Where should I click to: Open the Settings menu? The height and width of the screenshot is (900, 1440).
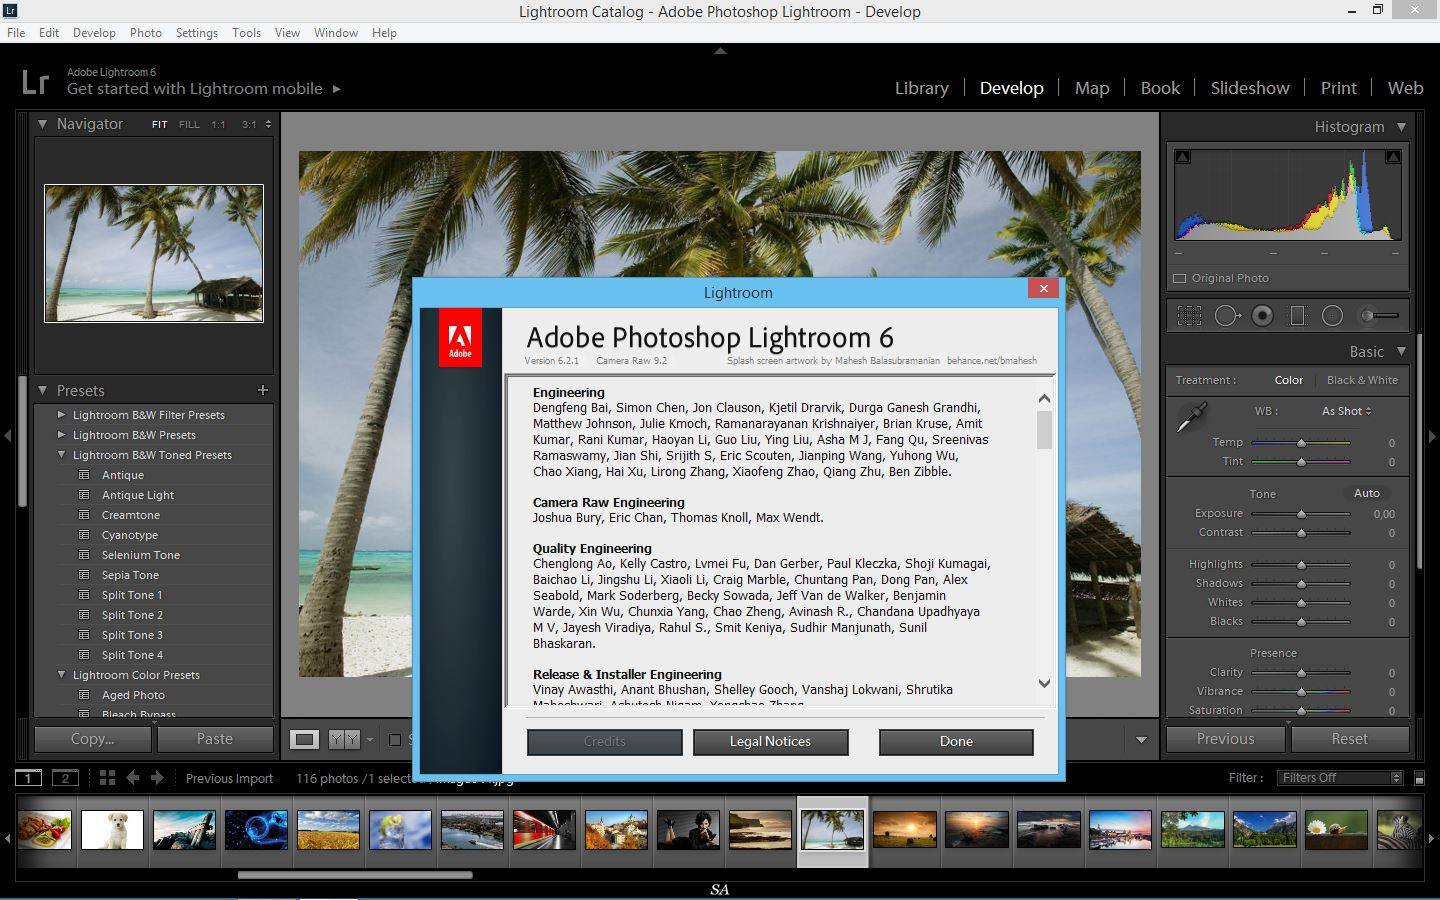pos(197,33)
